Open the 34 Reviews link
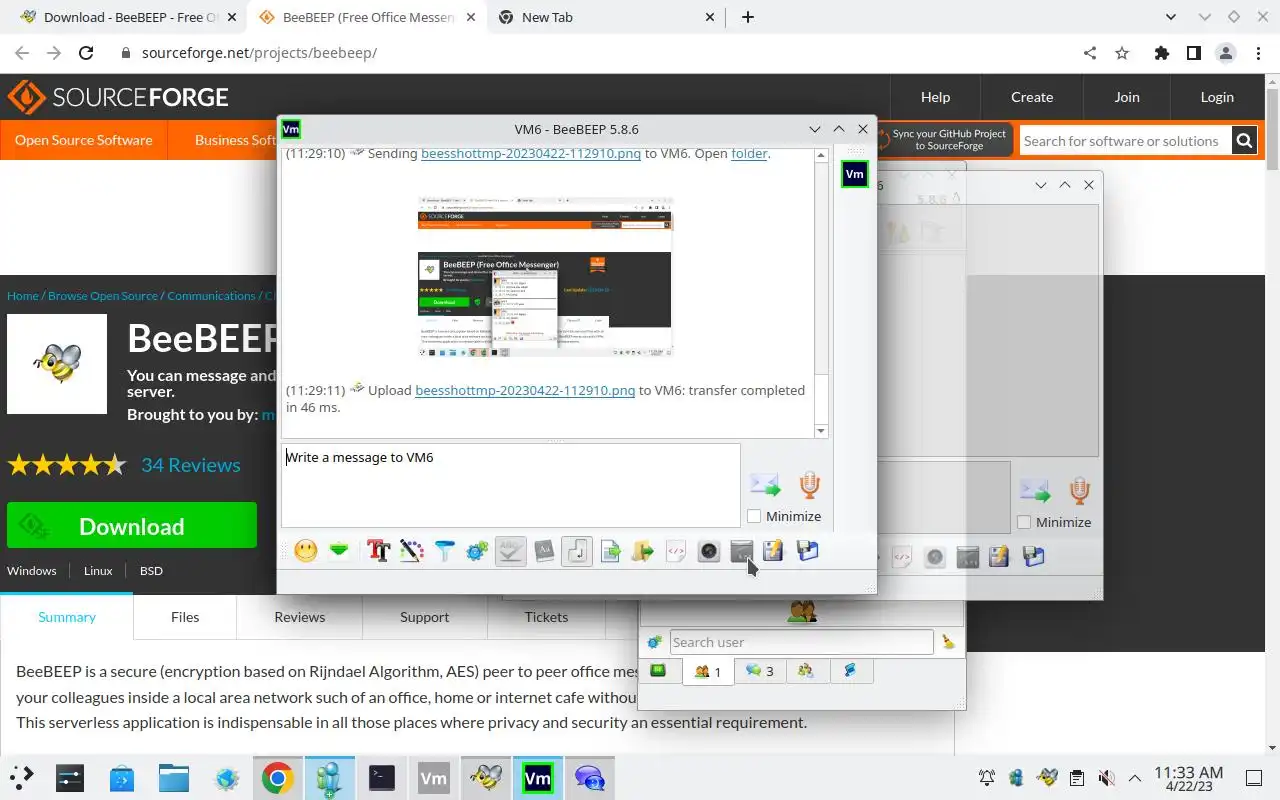 tap(191, 465)
